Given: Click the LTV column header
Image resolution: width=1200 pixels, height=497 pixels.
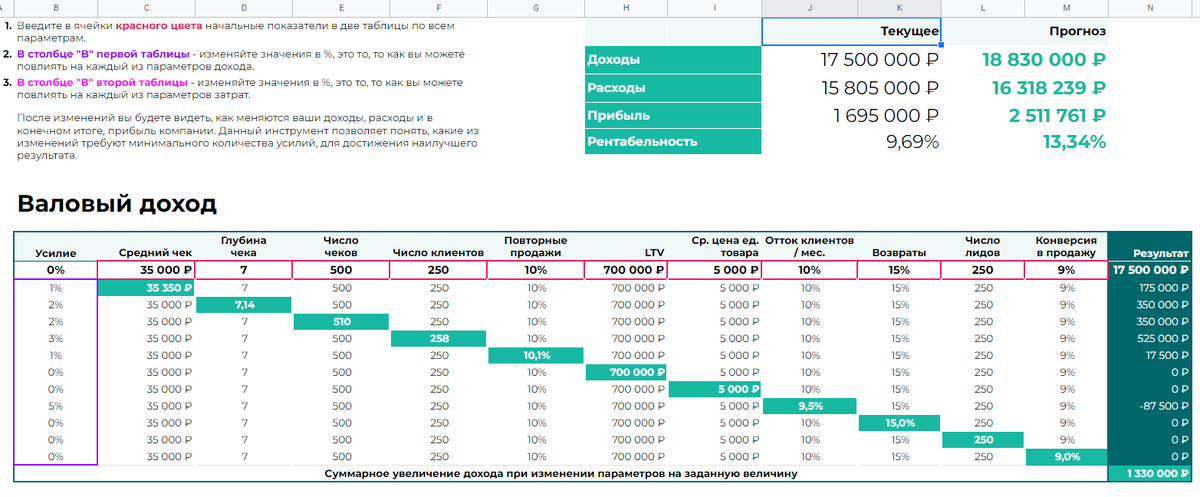Looking at the screenshot, I should (x=627, y=246).
